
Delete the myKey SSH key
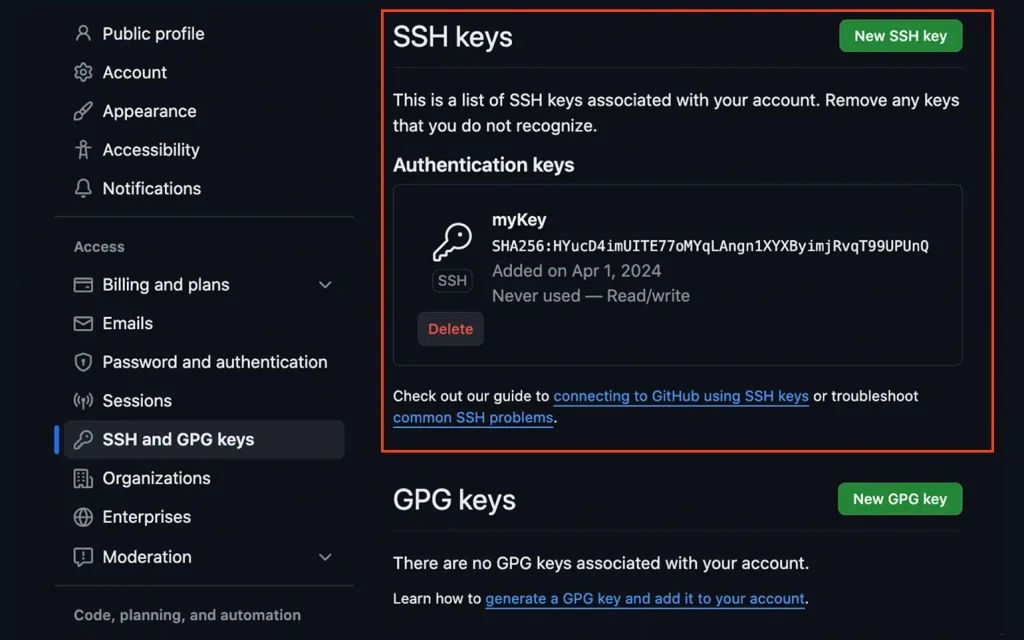click(451, 329)
